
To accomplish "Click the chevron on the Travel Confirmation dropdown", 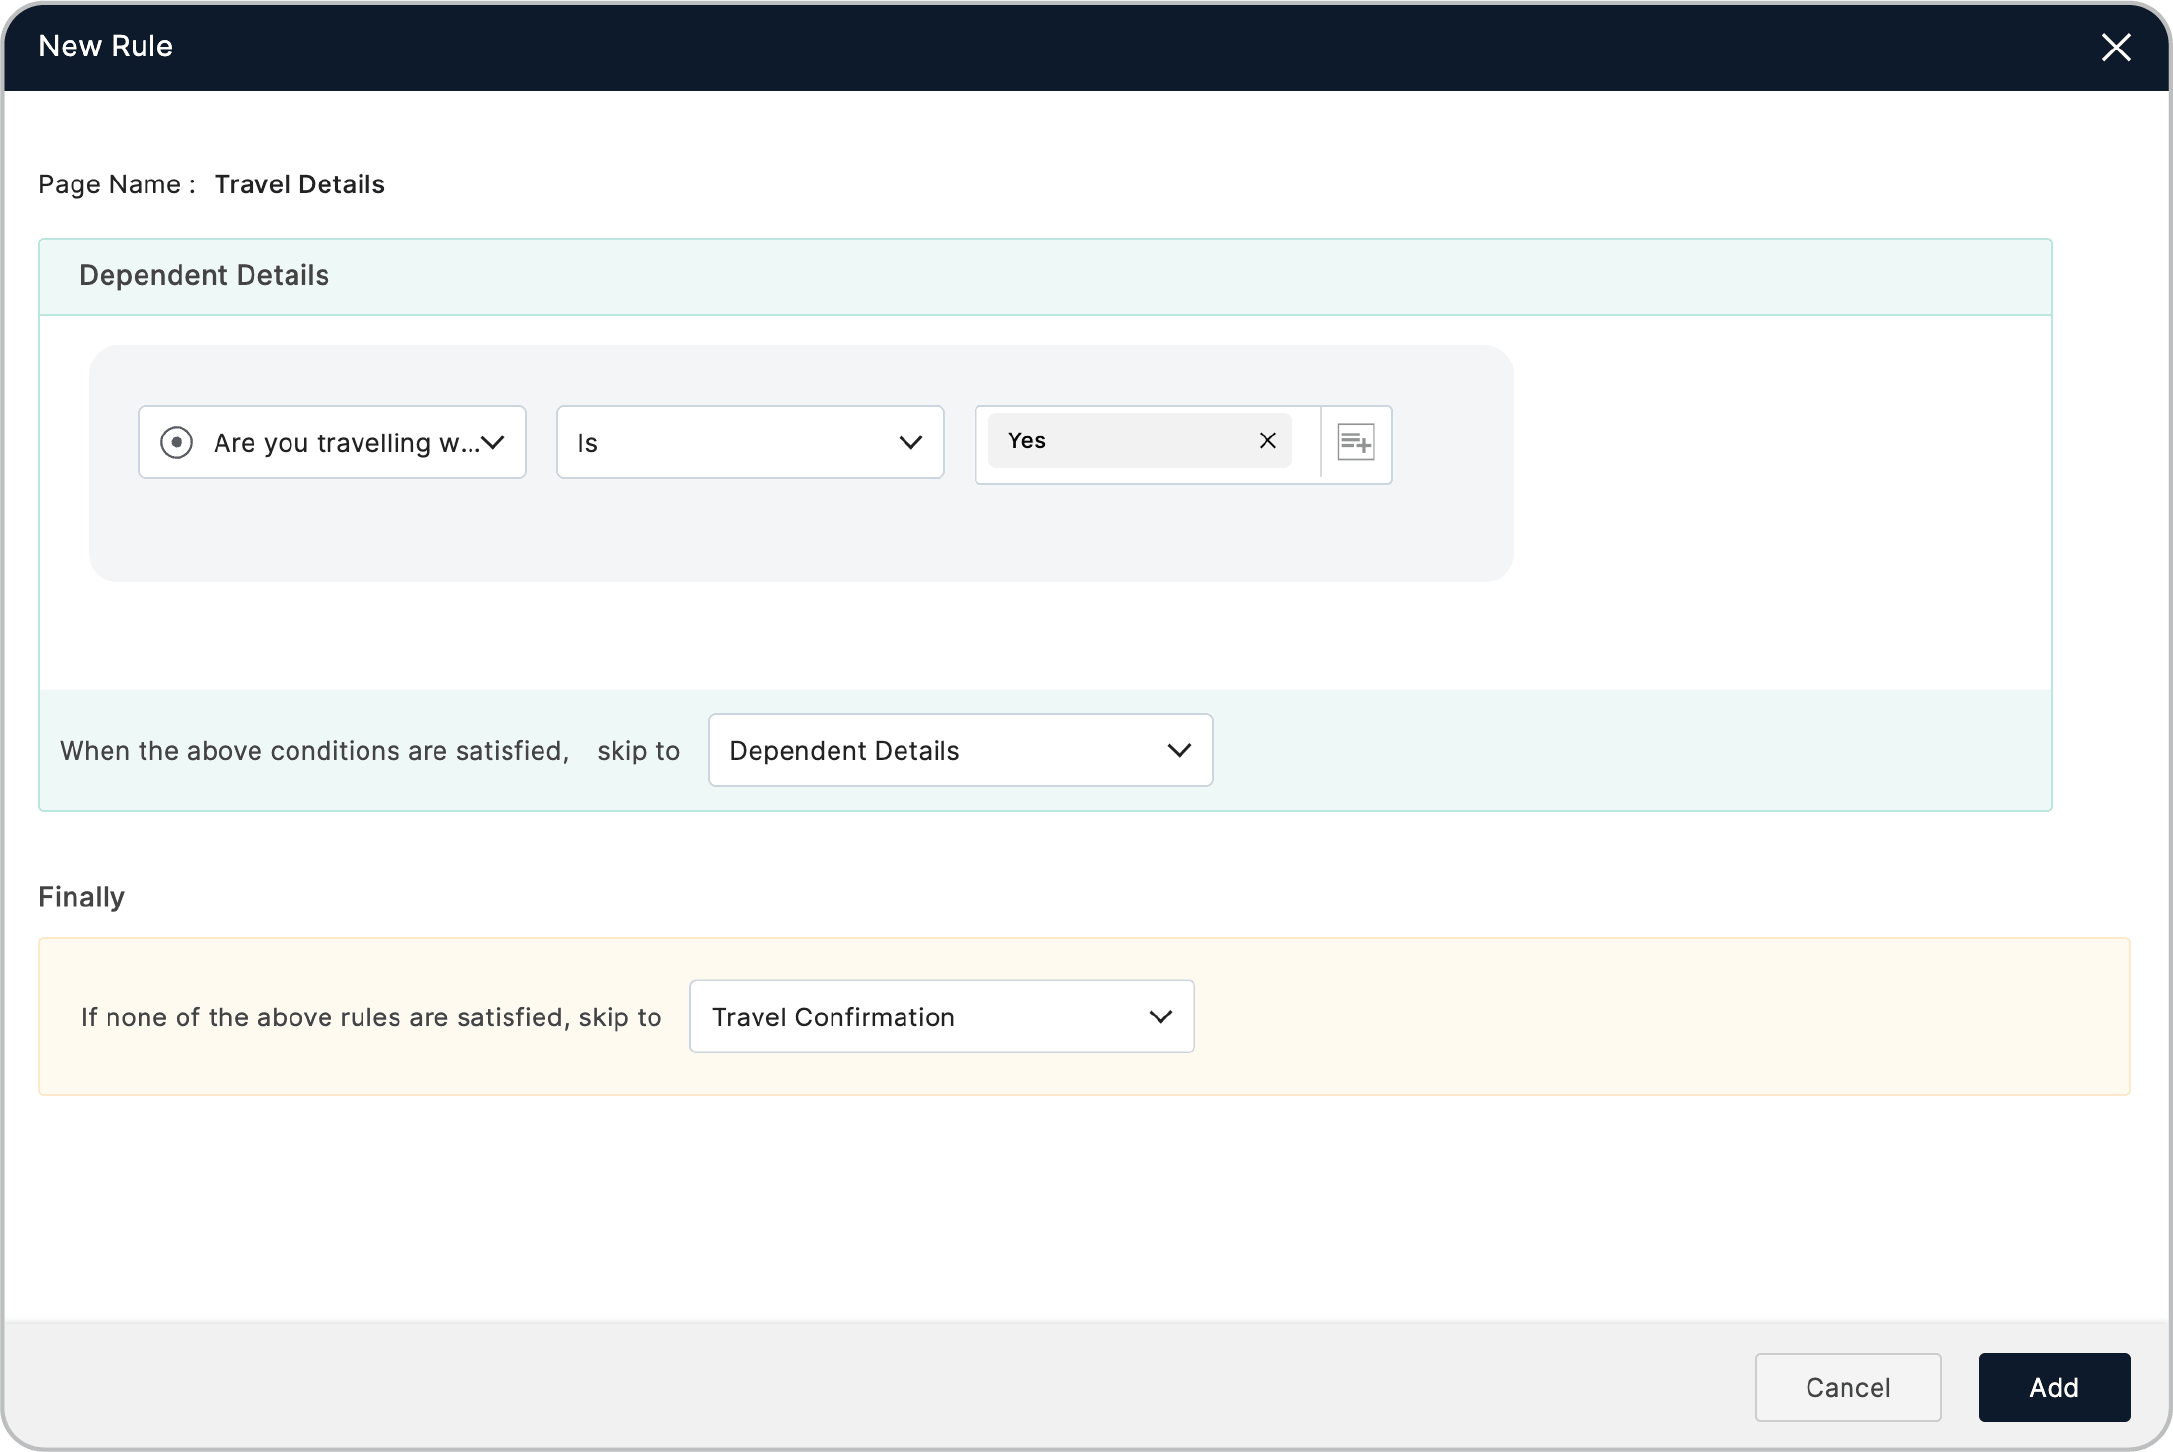I will click(1161, 1016).
